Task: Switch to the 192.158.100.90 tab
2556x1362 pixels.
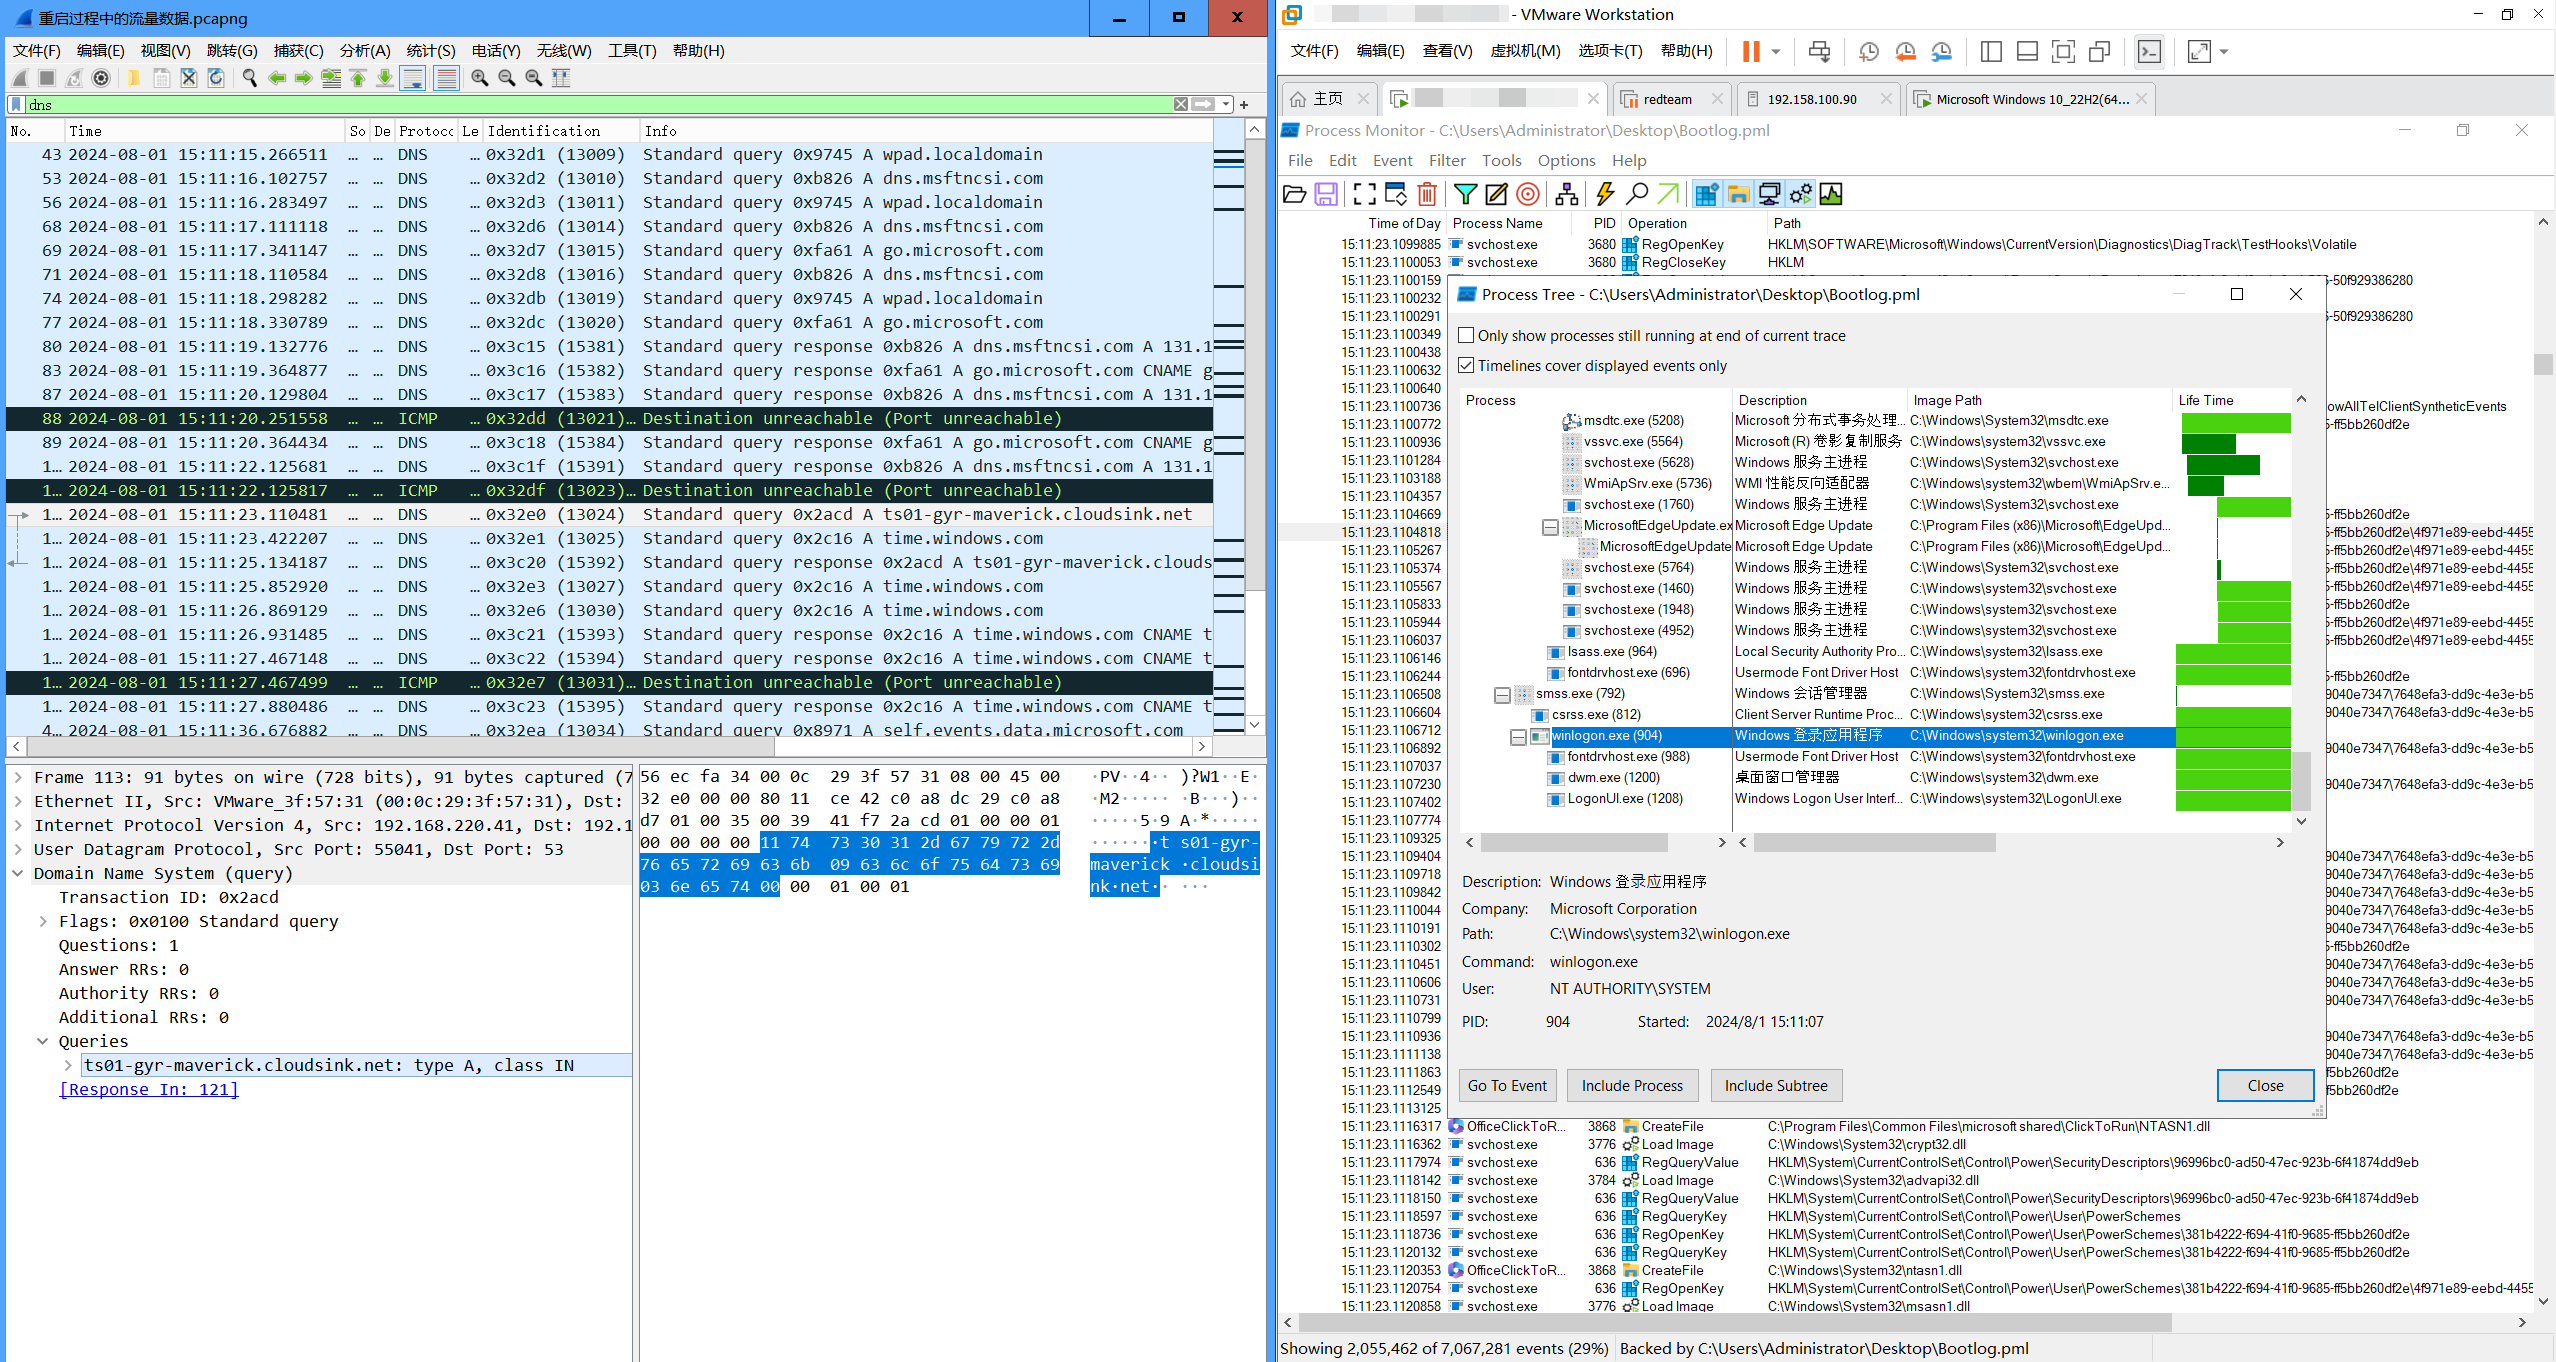Action: 1817,99
